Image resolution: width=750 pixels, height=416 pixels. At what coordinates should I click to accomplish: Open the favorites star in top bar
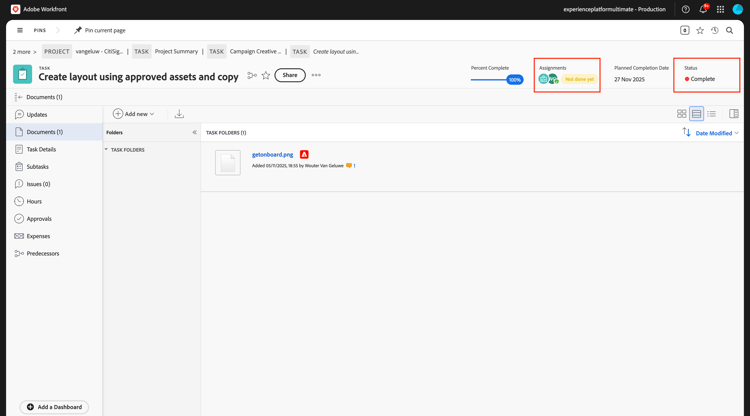pyautogui.click(x=700, y=31)
